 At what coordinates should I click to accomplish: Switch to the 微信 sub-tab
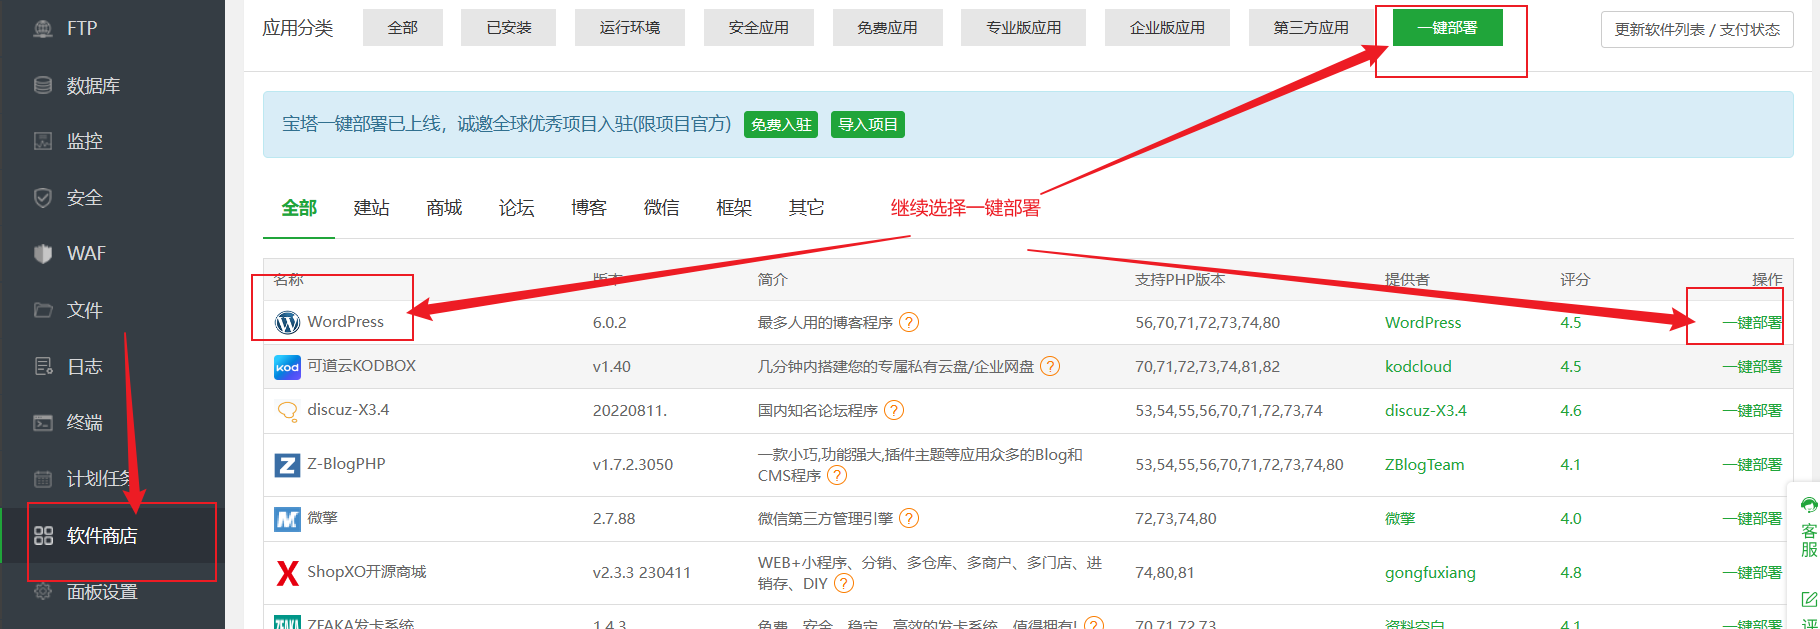coord(661,208)
